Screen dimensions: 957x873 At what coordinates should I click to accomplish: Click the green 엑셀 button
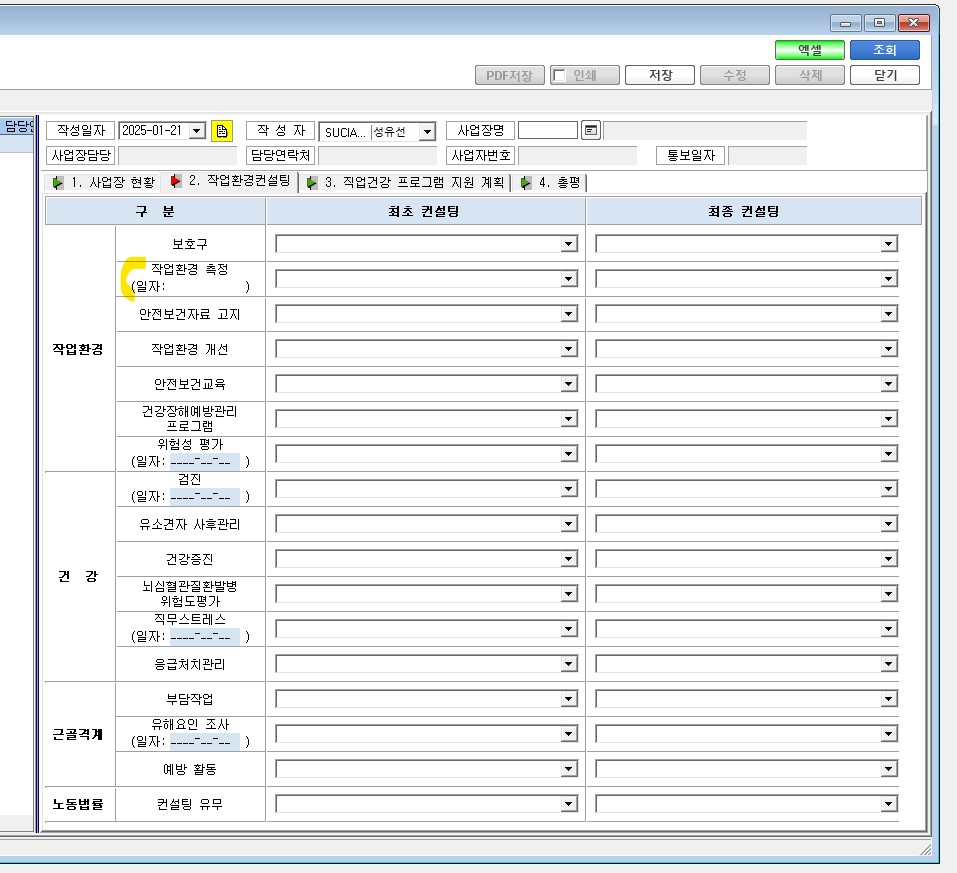click(x=810, y=50)
